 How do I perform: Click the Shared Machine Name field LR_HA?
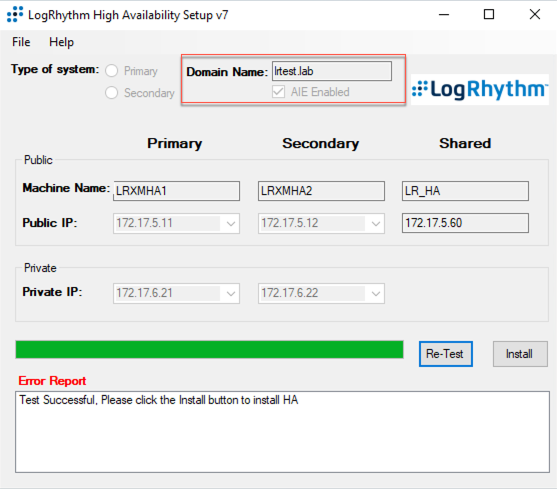click(465, 191)
